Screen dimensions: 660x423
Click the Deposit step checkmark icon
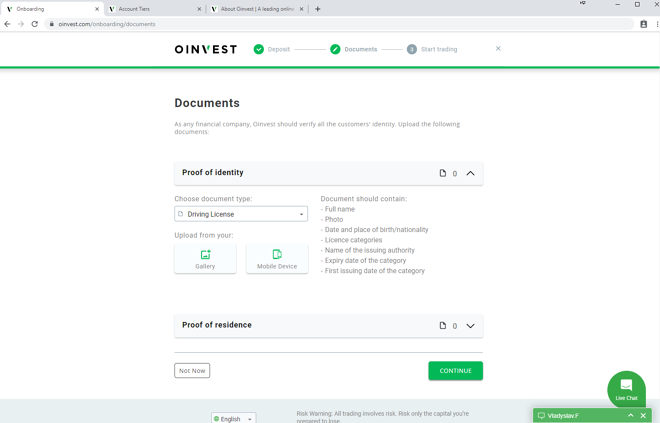pyautogui.click(x=258, y=49)
